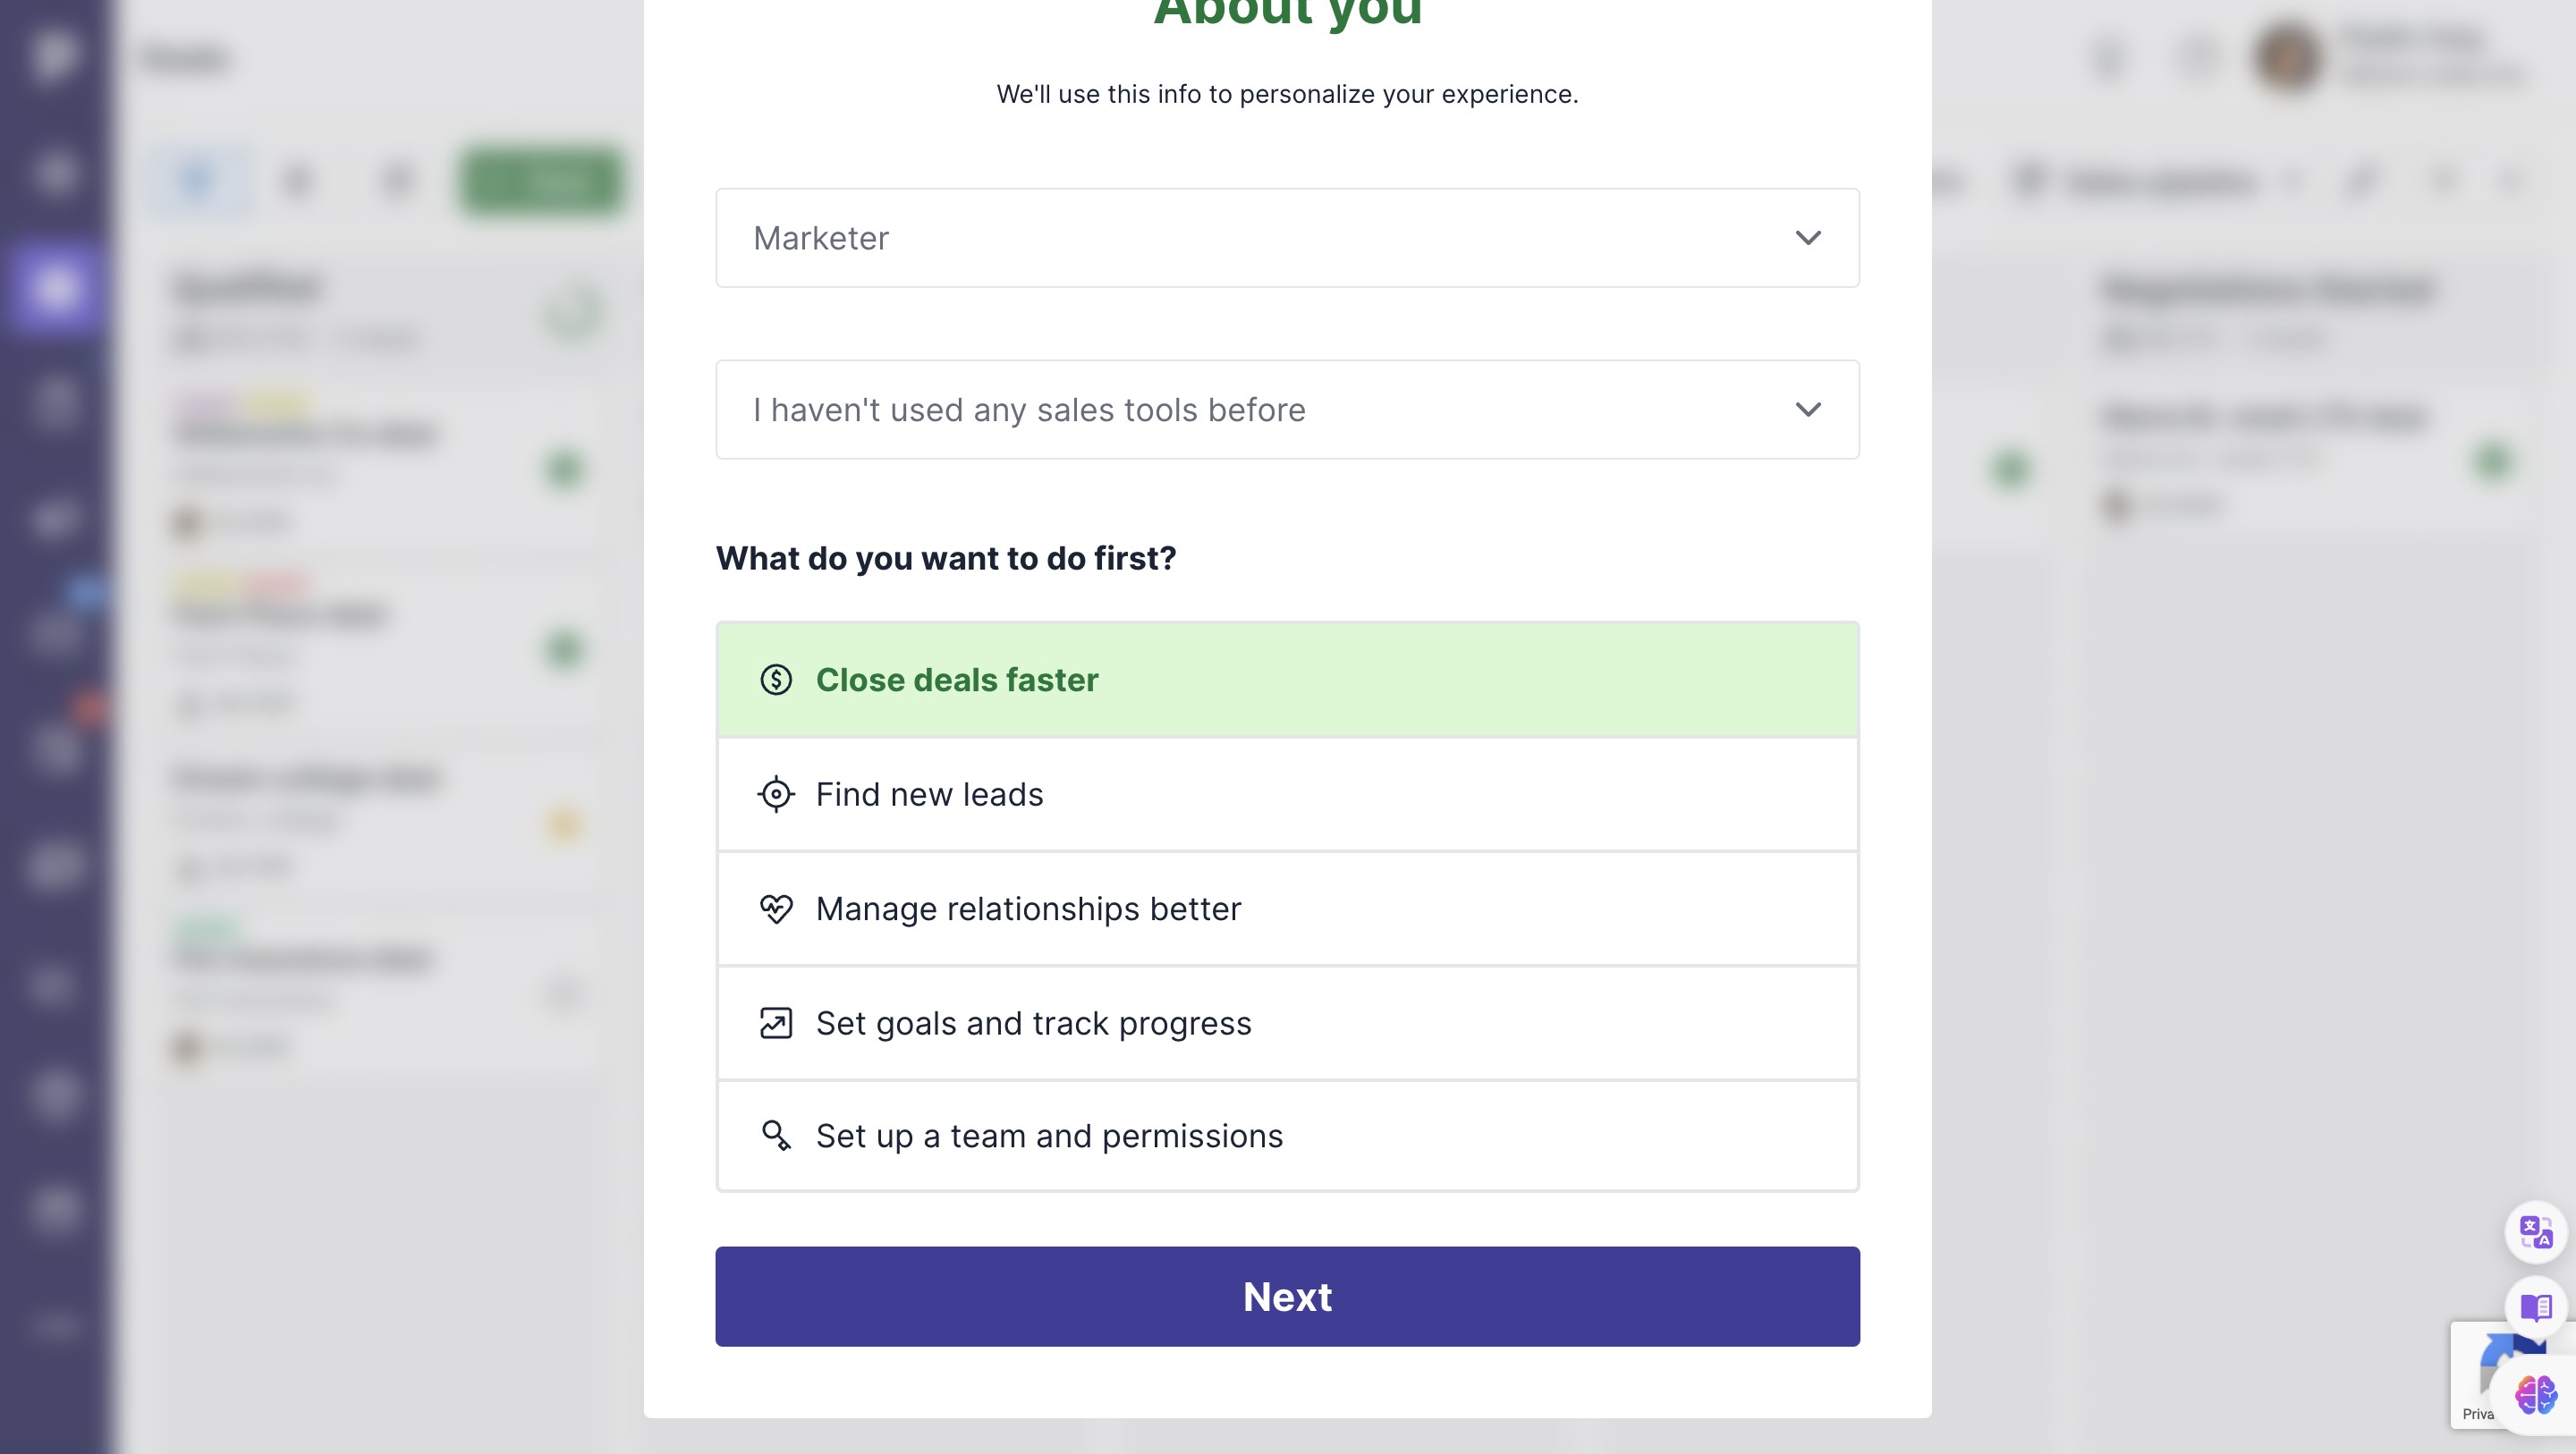Click the chart icon beside Set goals and track progress
The image size is (2576, 1454).
pos(776,1024)
